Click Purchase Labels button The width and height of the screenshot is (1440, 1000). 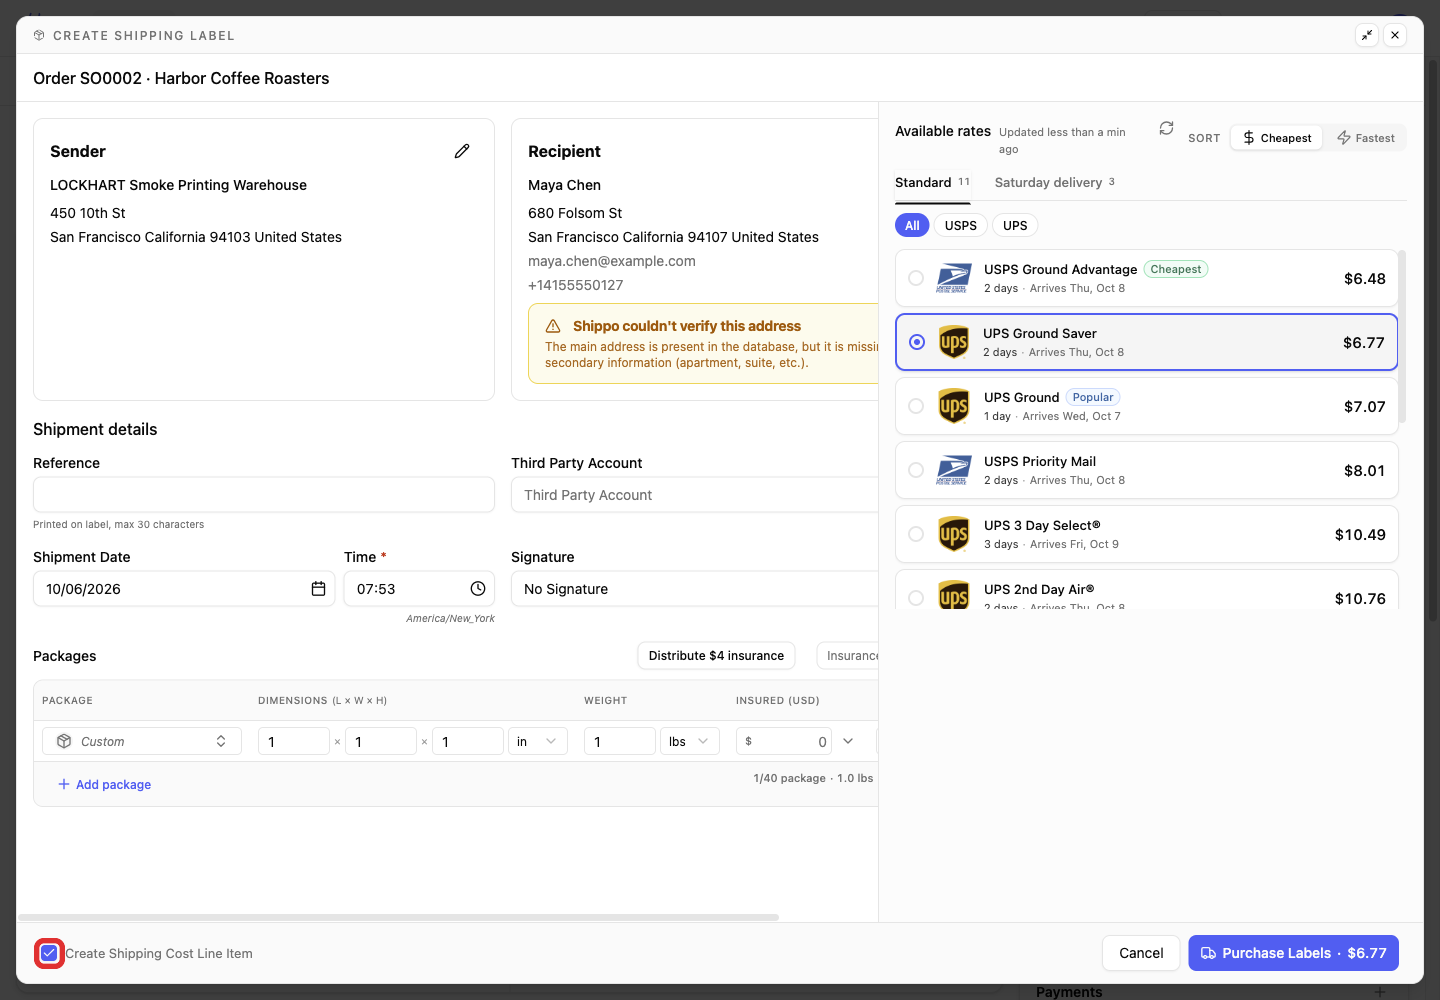point(1293,953)
